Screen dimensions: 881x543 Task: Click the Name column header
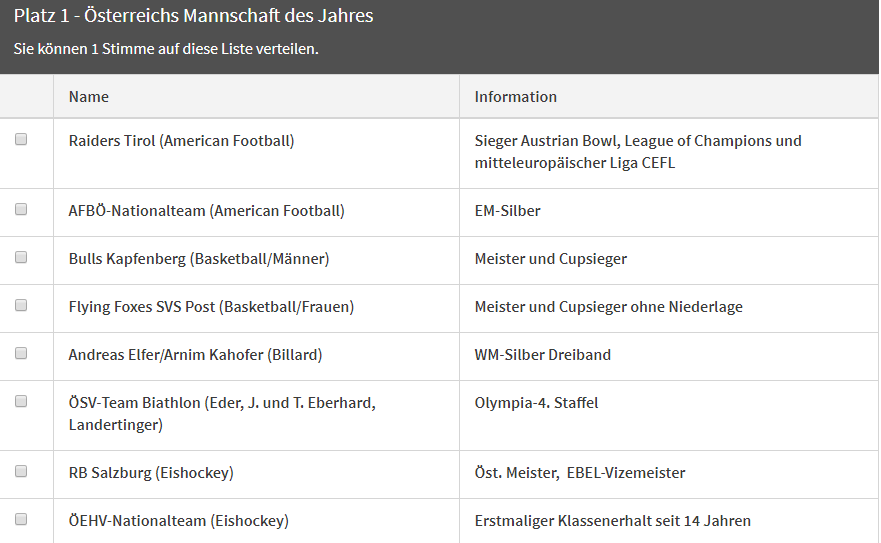pos(89,97)
